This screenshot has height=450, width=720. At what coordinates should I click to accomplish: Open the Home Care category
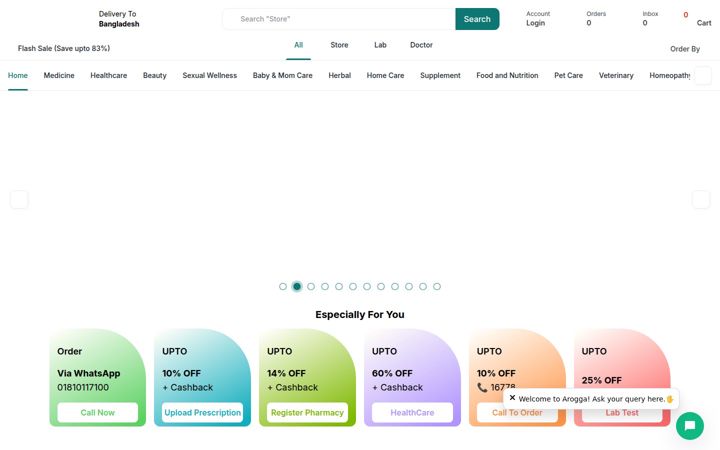[x=385, y=75]
